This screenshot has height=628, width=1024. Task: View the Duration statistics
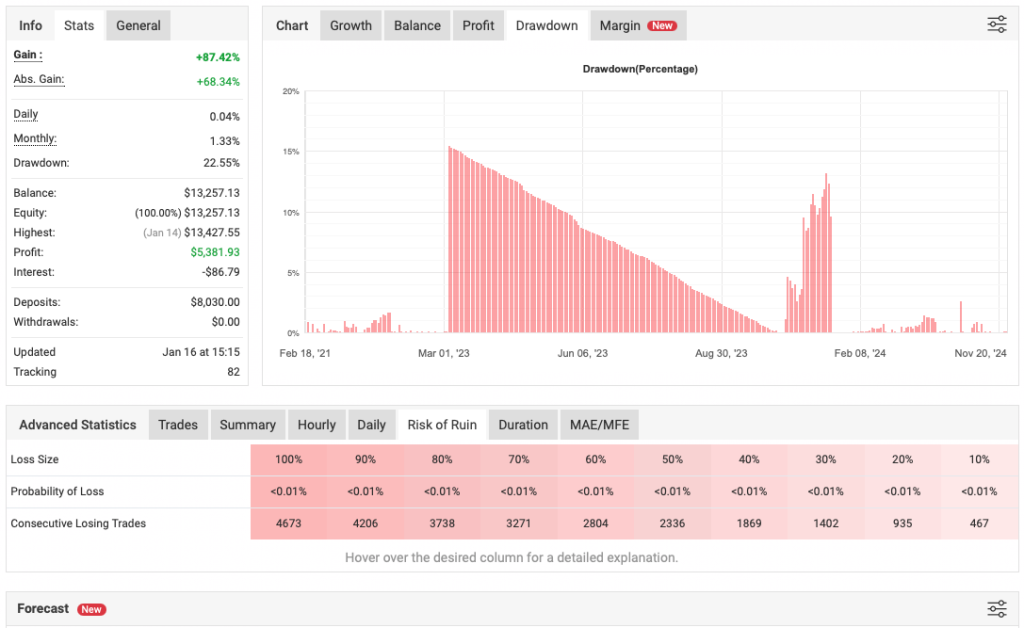pyautogui.click(x=523, y=424)
